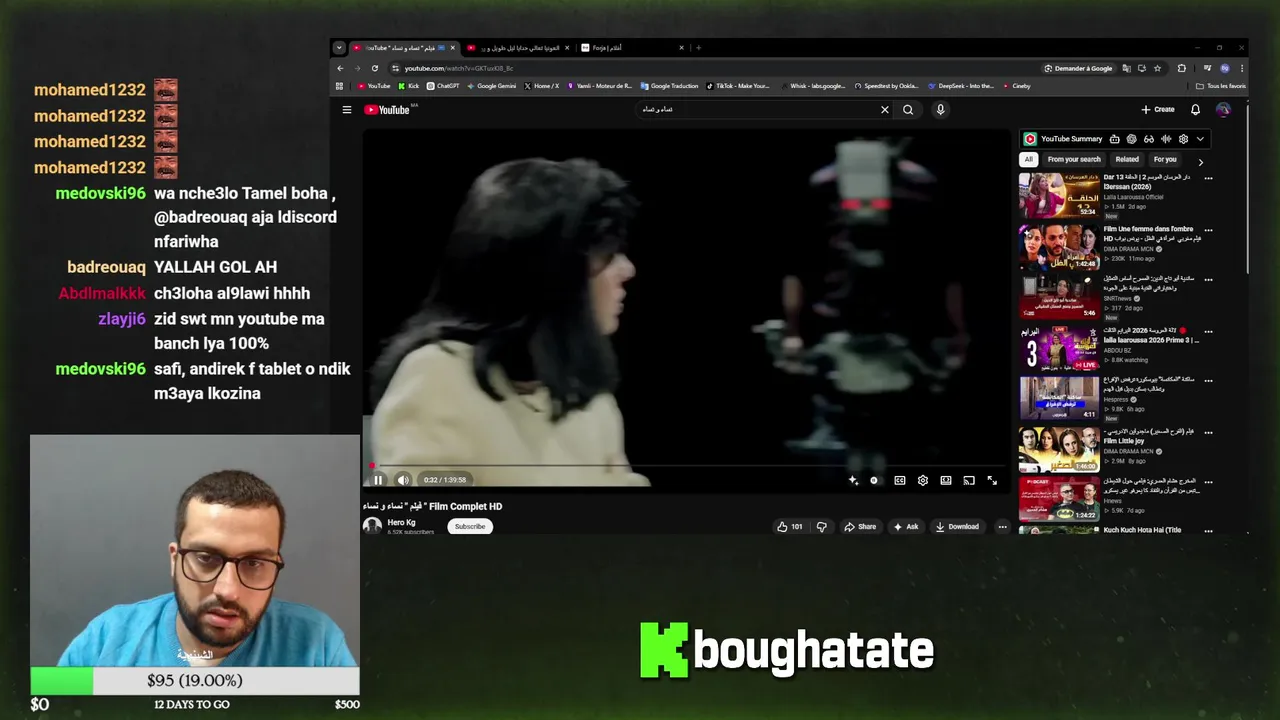Image resolution: width=1280 pixels, height=720 pixels.
Task: Select the Related filter chip
Action: coord(1127,160)
